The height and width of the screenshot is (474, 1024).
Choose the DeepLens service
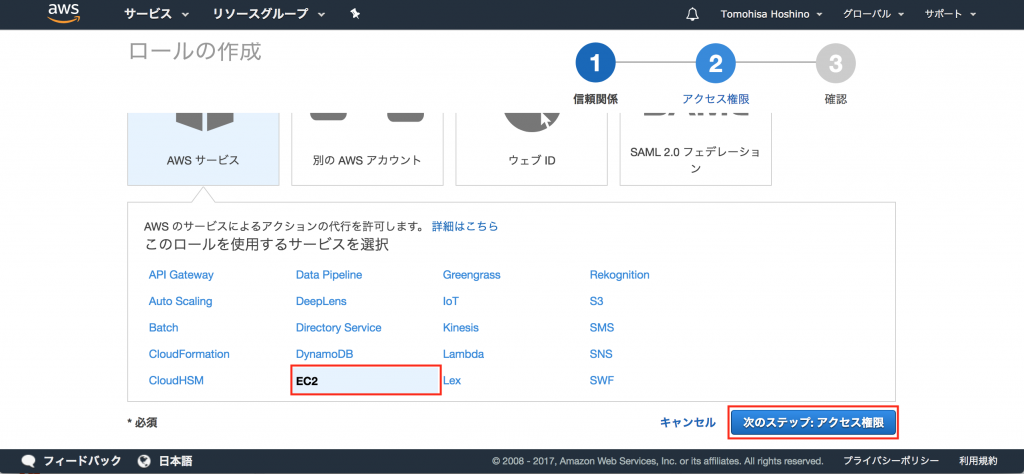click(x=321, y=302)
